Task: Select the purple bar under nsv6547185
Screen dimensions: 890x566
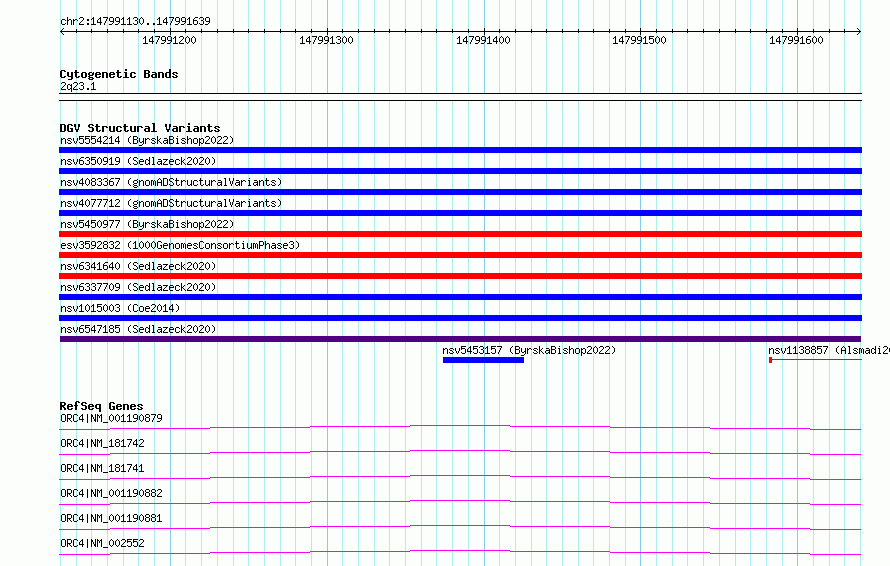Action: pos(460,339)
